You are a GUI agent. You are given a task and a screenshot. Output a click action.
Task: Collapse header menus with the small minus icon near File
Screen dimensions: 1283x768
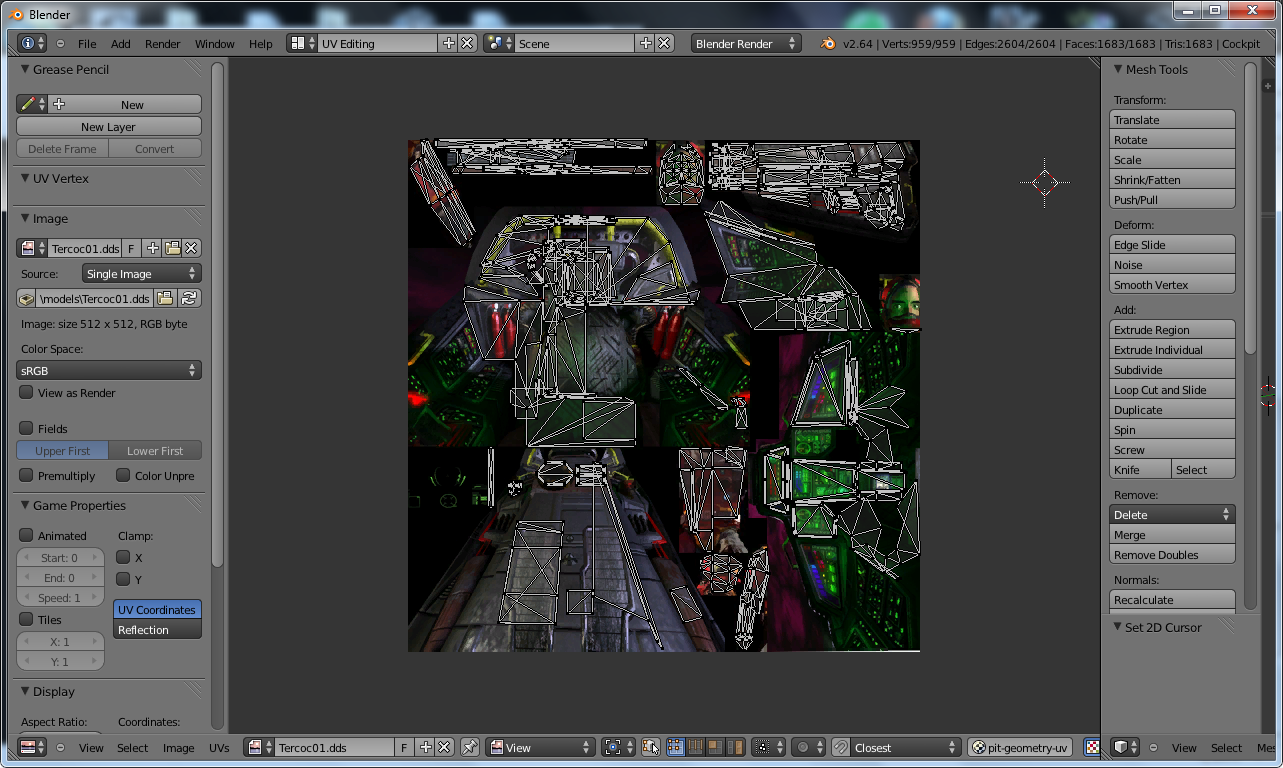[61, 44]
